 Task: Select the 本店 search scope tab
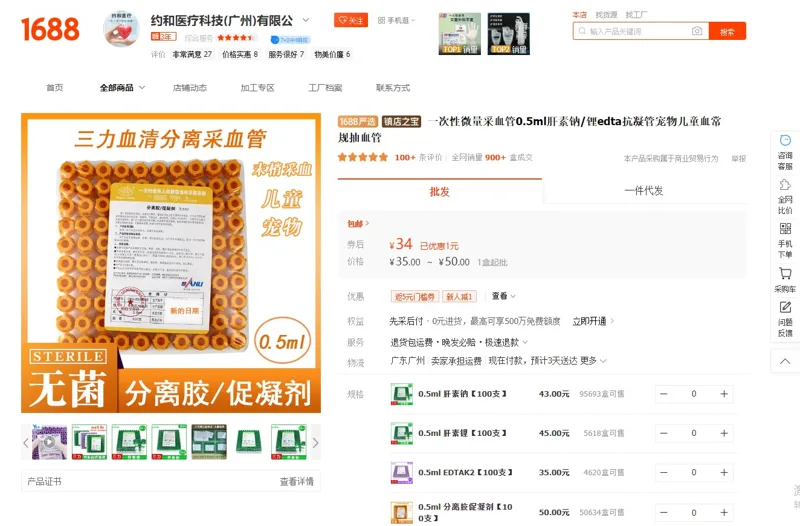pos(579,15)
